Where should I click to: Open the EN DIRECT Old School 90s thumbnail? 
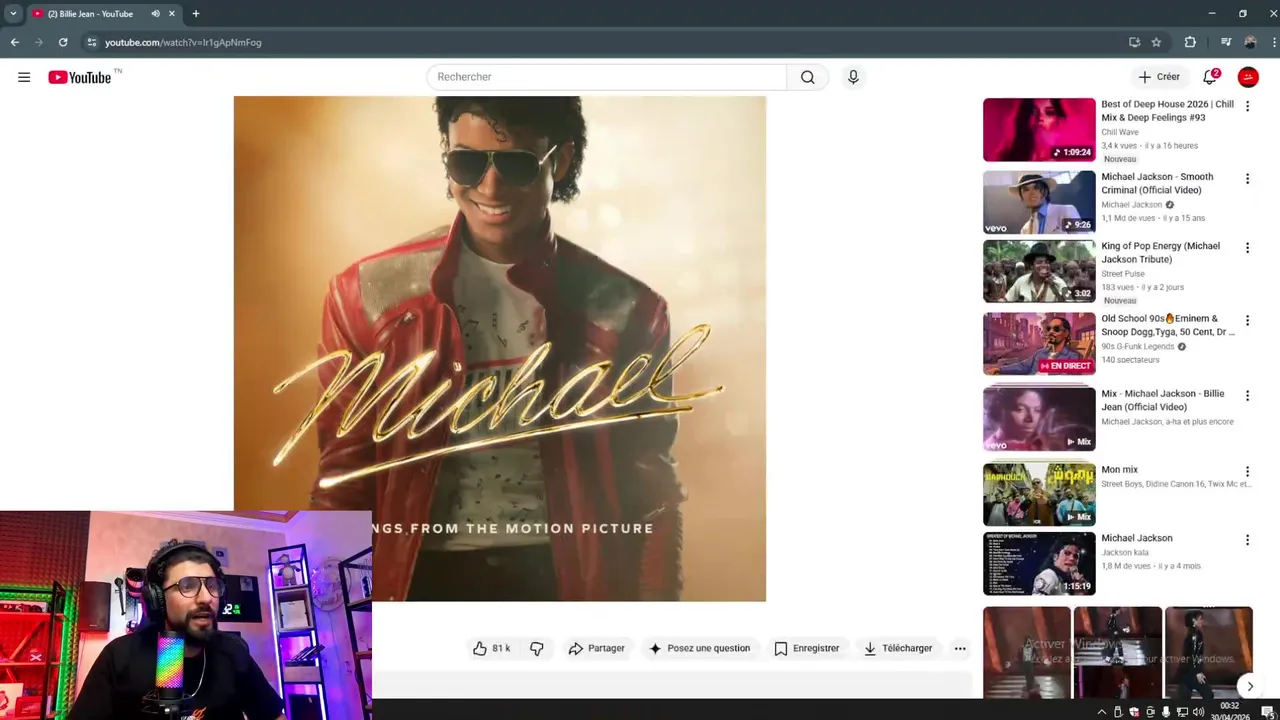[1039, 344]
